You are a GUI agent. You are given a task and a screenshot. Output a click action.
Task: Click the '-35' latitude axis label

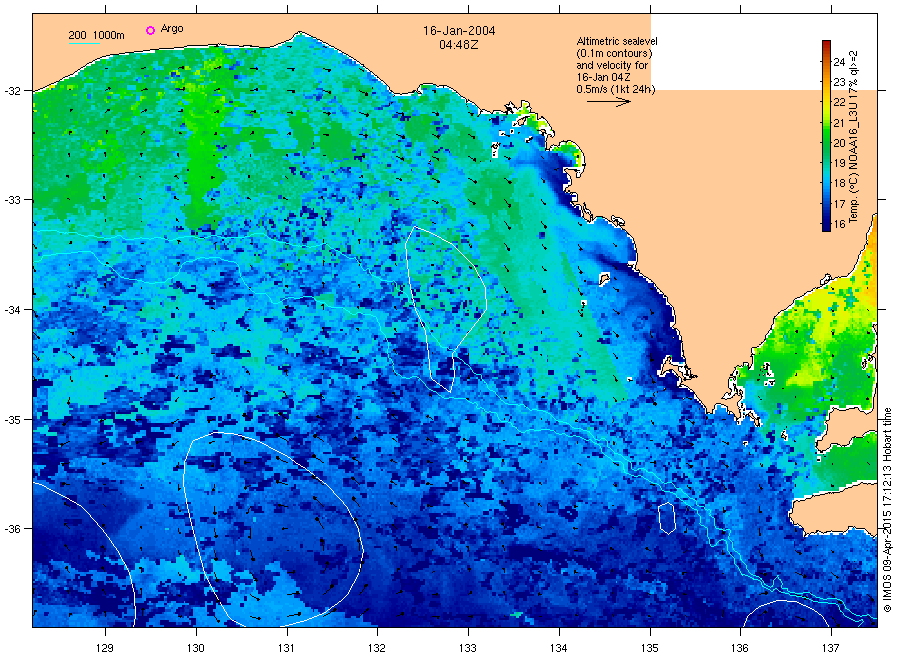click(x=13, y=420)
